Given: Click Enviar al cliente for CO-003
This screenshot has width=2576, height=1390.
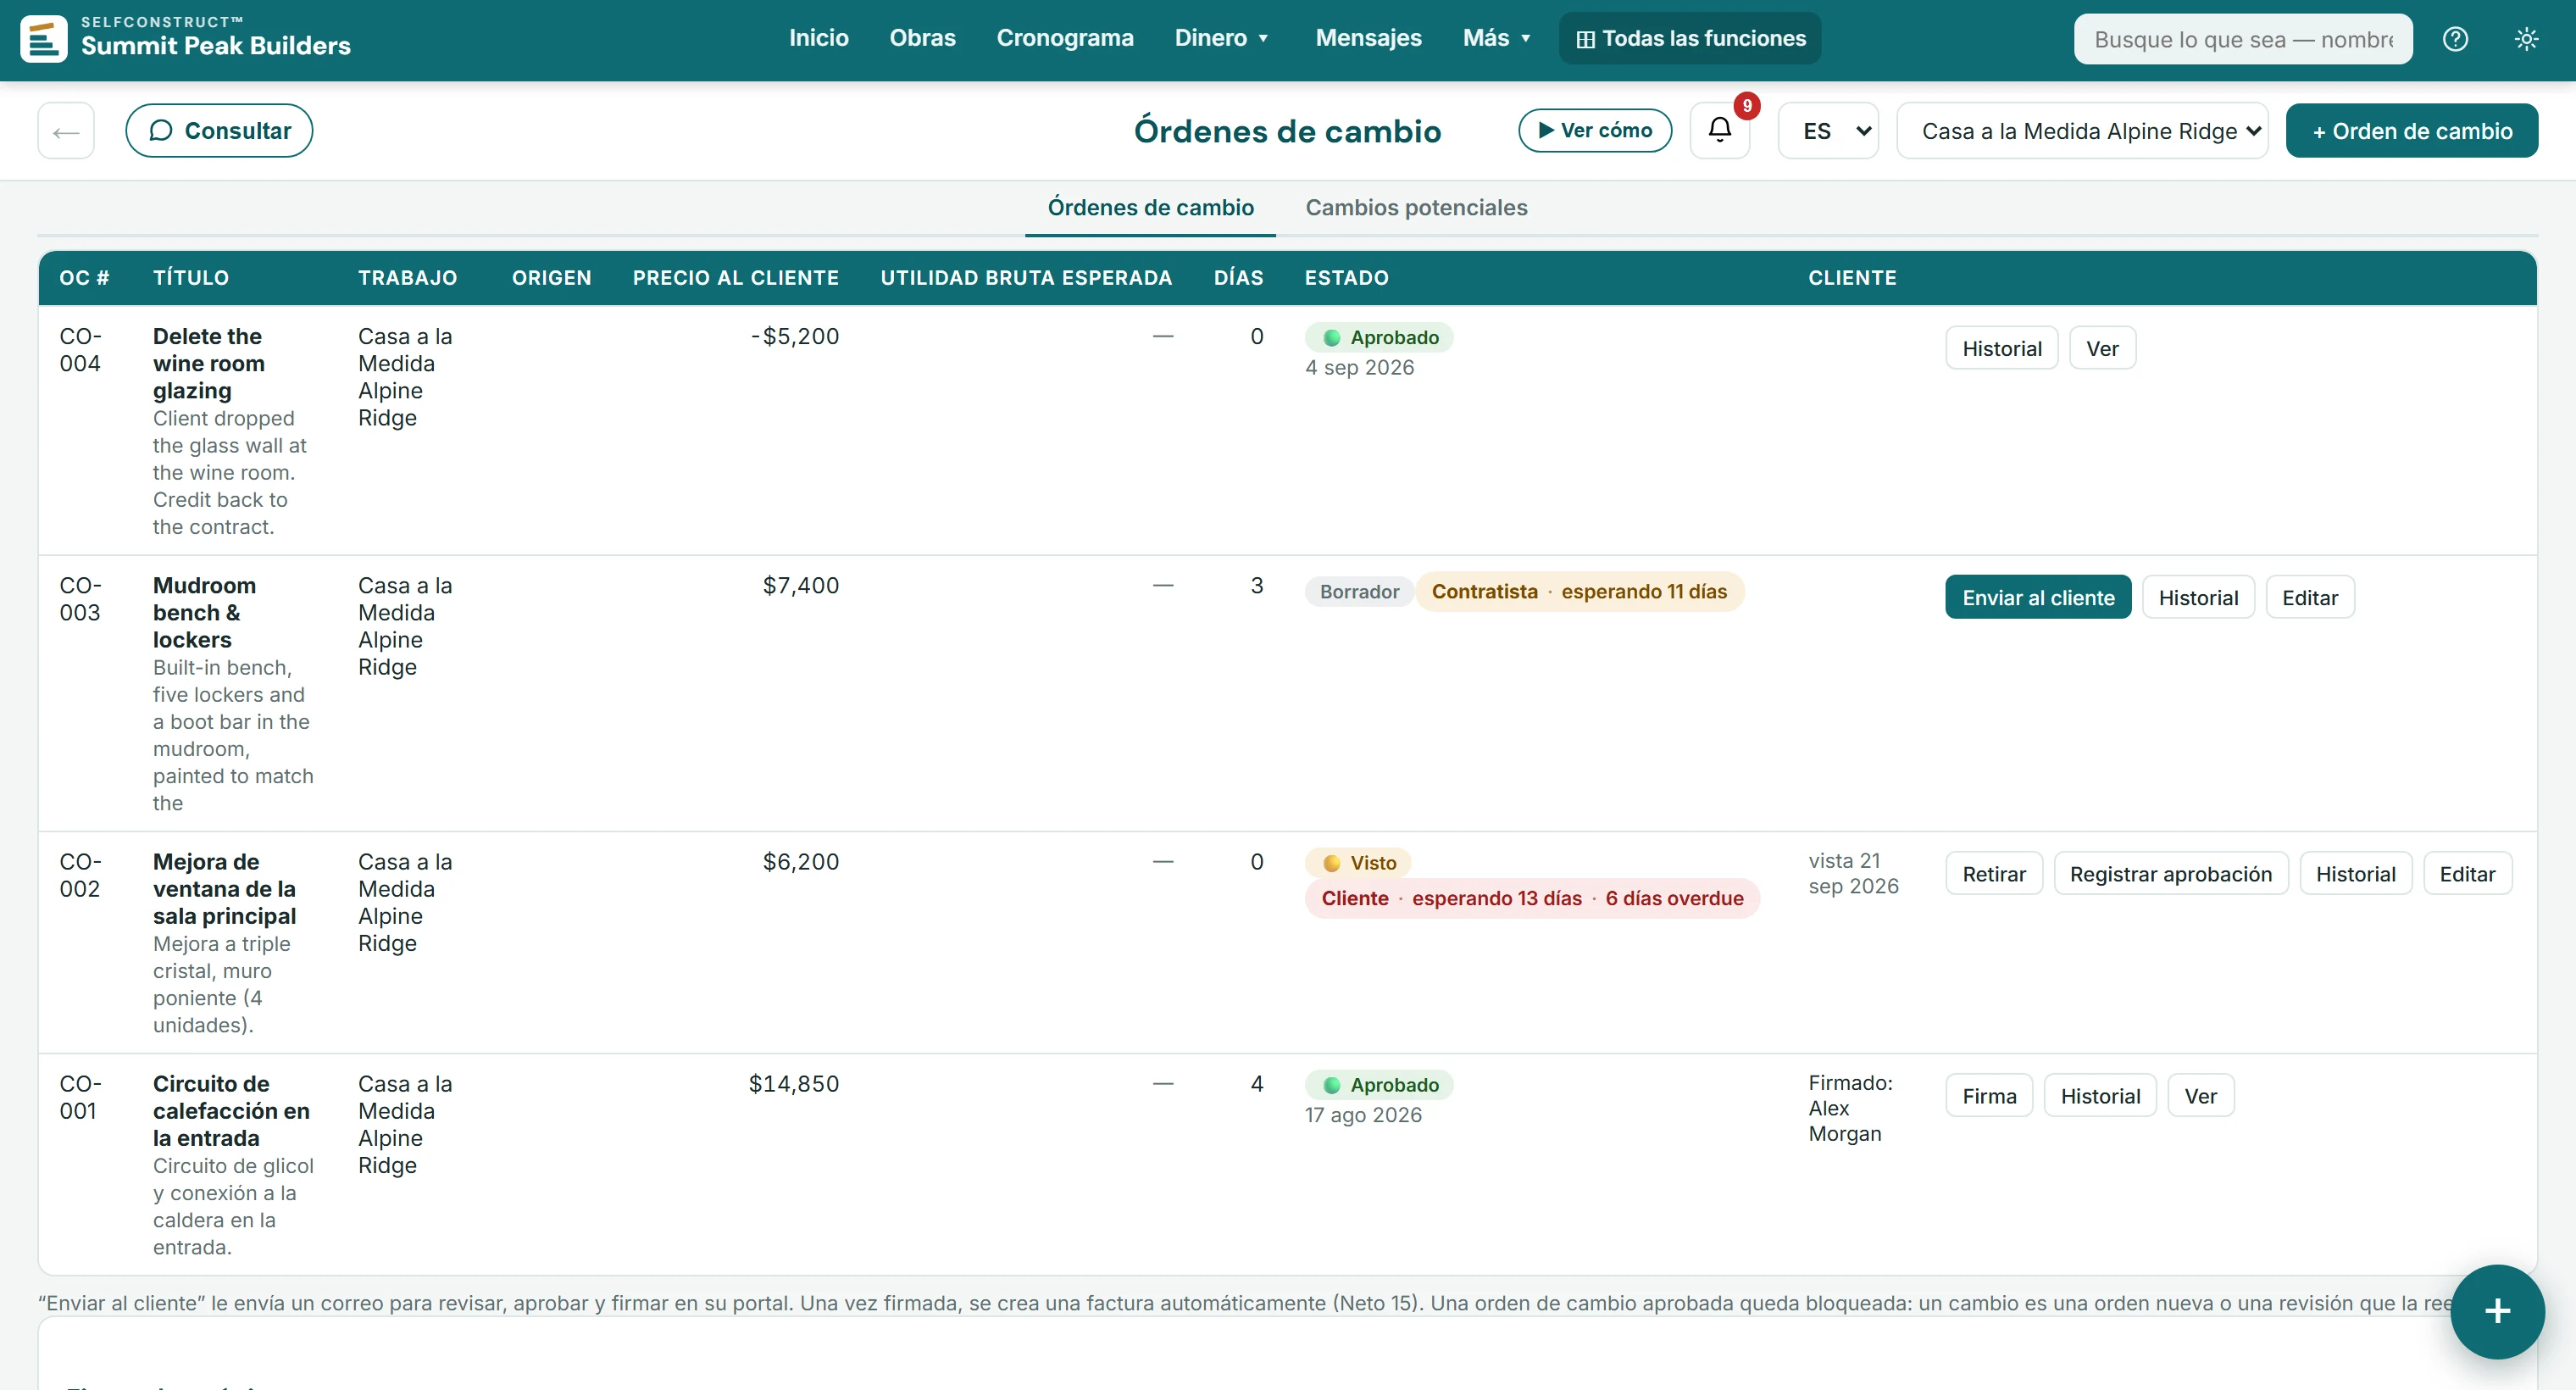Looking at the screenshot, I should [2037, 597].
